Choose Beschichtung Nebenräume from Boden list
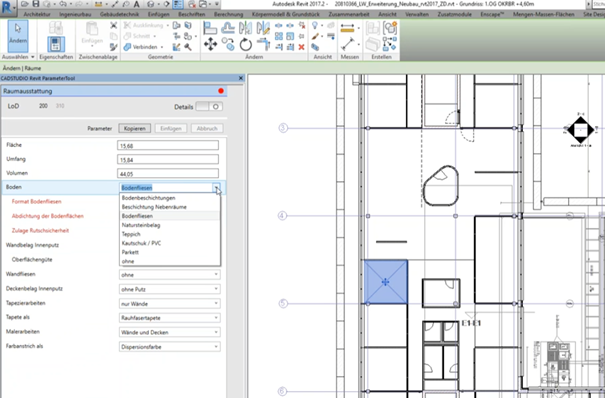 [x=170, y=207]
